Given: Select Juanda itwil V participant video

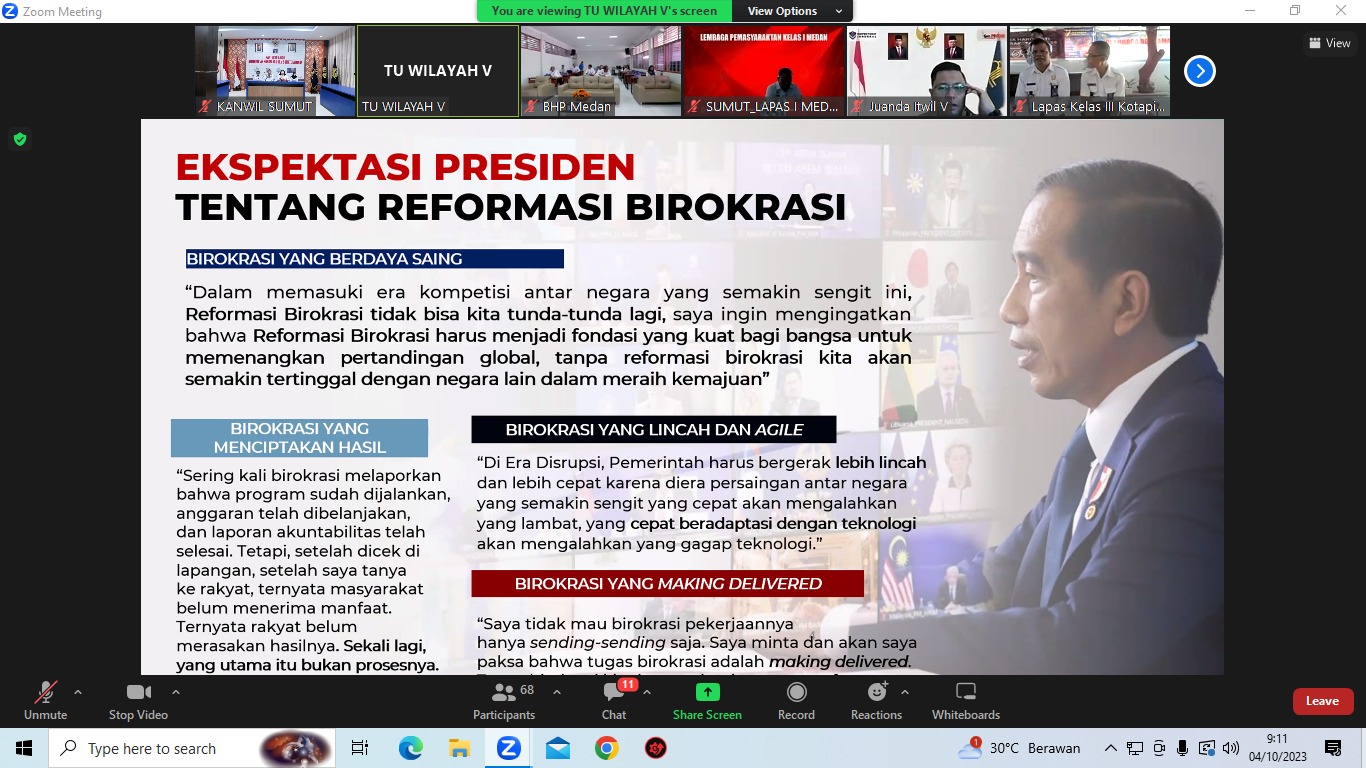Looking at the screenshot, I should (927, 71).
